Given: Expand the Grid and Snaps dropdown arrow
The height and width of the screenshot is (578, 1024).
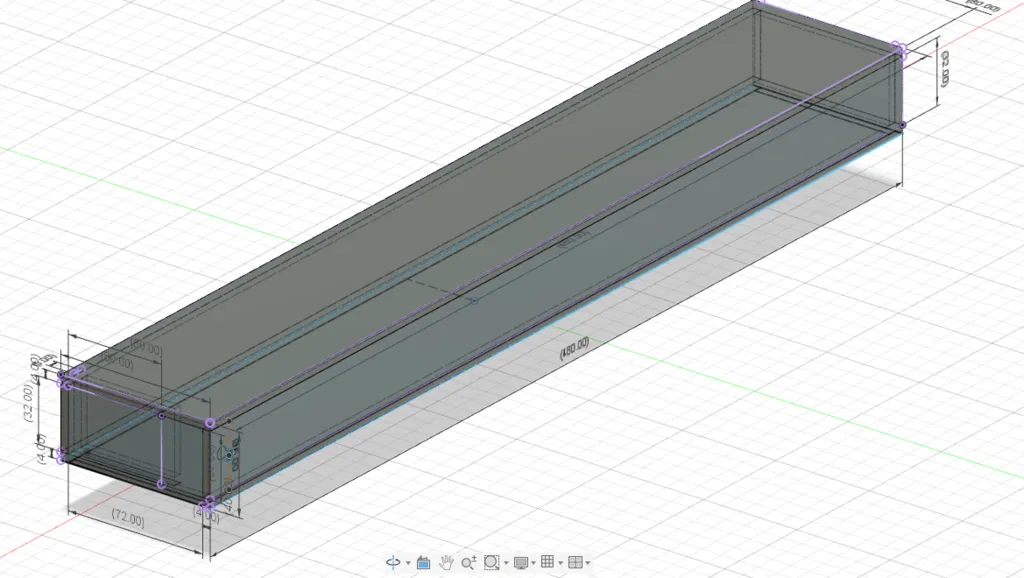Looking at the screenshot, I should tap(559, 562).
